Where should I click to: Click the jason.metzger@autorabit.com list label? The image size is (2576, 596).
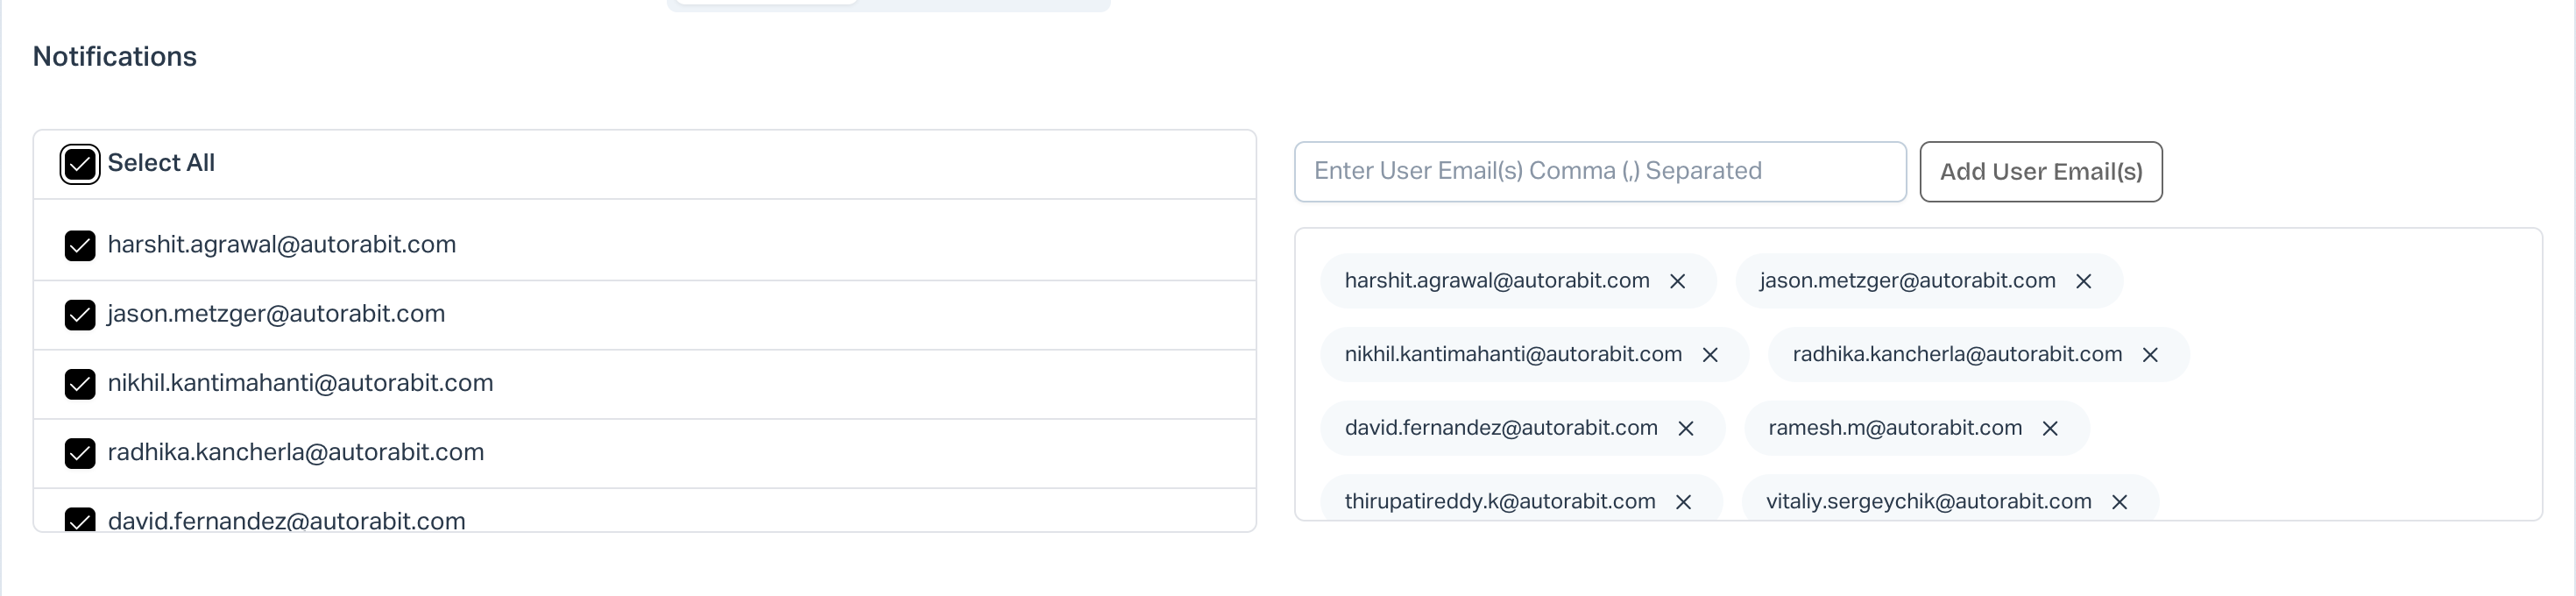point(276,314)
